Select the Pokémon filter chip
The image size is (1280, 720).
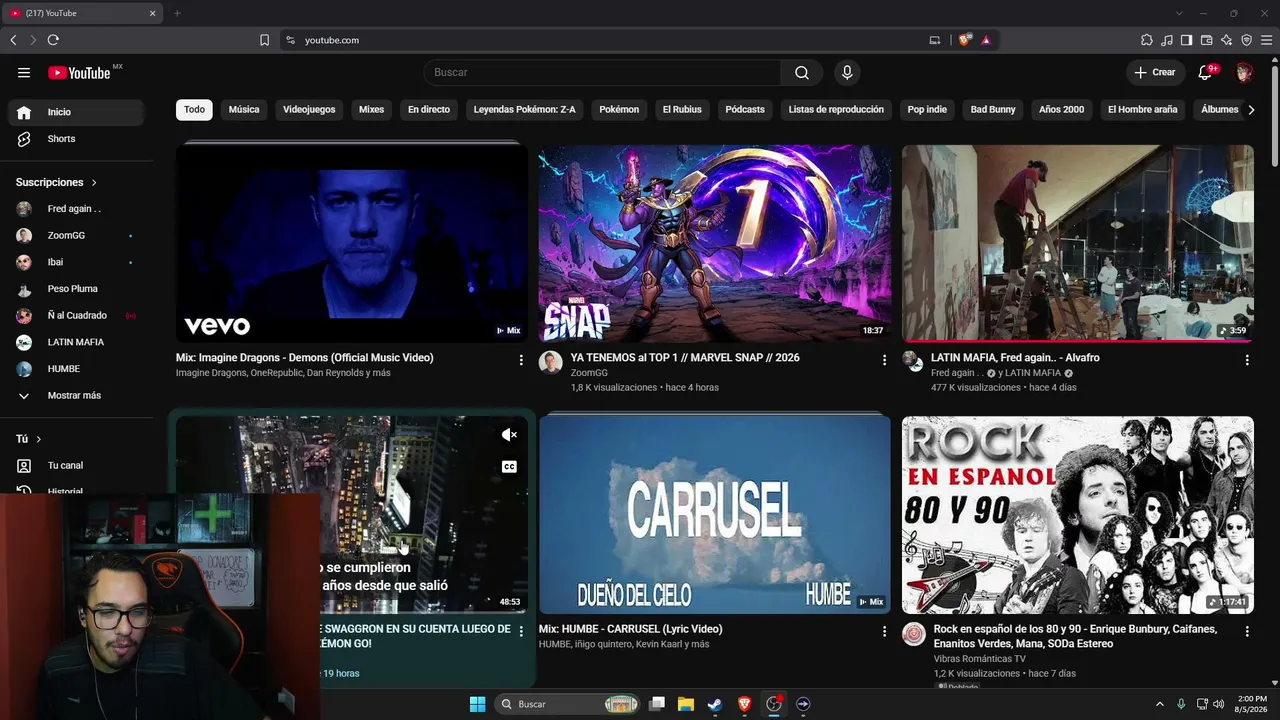point(619,110)
